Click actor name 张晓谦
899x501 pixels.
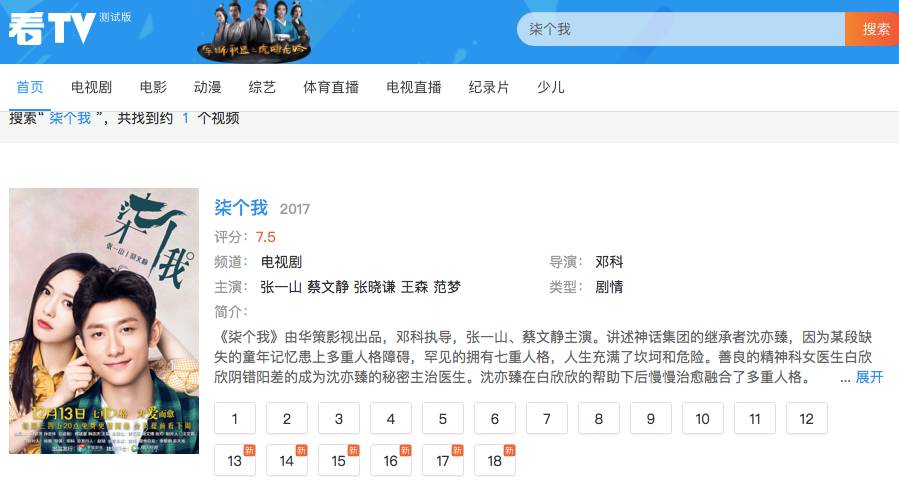coord(374,287)
